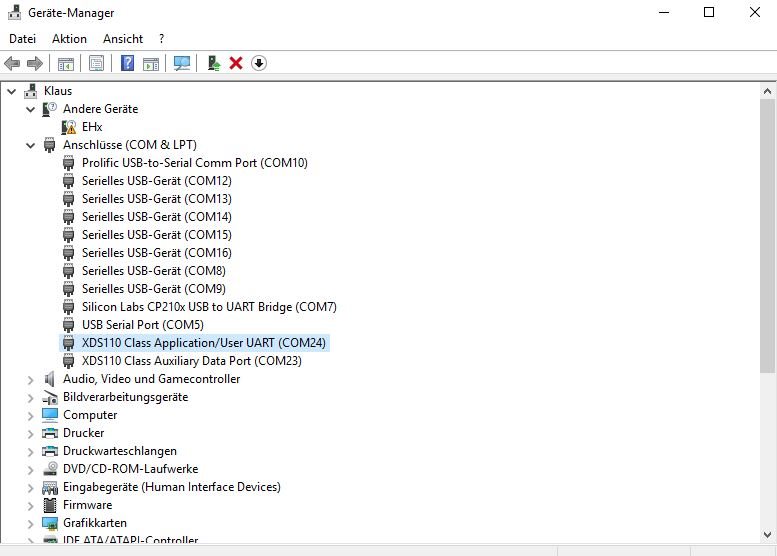777x556 pixels.
Task: Click the vertical scrollbar thumb
Action: pos(767,236)
